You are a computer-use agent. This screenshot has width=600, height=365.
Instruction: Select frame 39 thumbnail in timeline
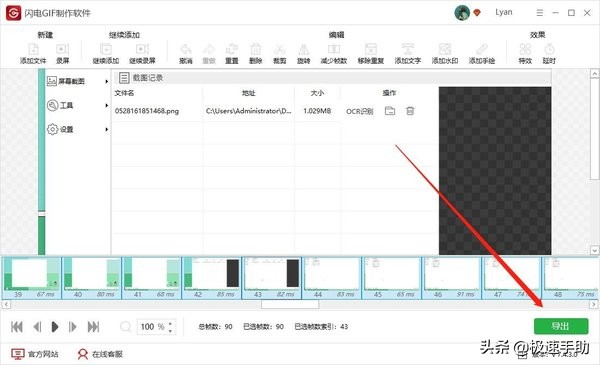(x=31, y=278)
